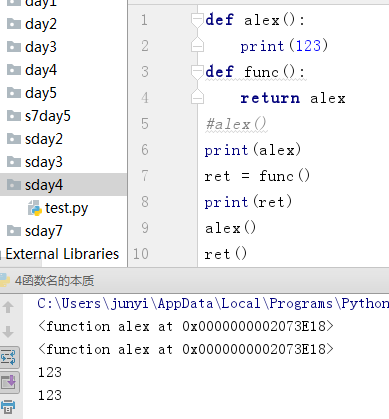Click line number 5 in gutter
This screenshot has height=419, width=389.
tap(144, 124)
